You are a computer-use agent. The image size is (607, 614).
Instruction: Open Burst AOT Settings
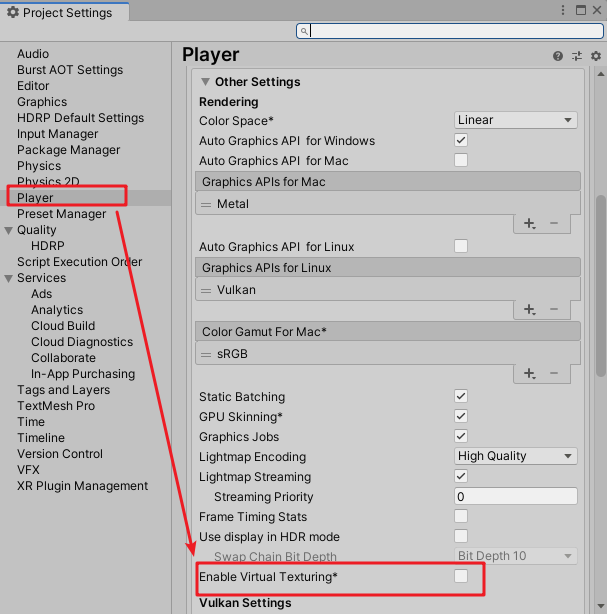(70, 70)
